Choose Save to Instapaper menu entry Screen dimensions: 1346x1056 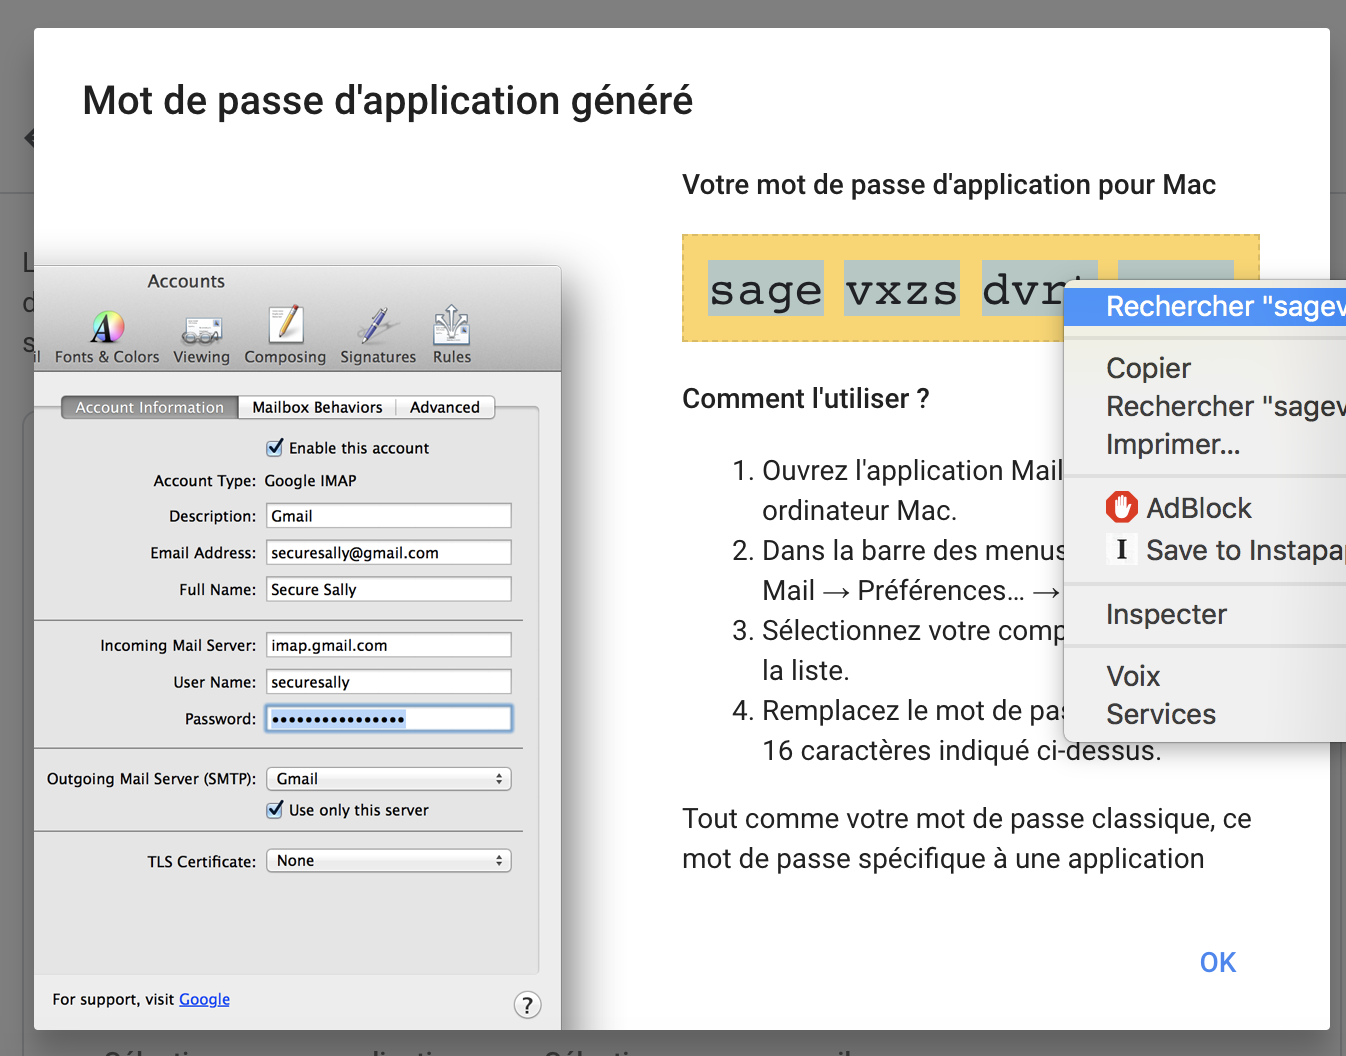click(x=1205, y=550)
